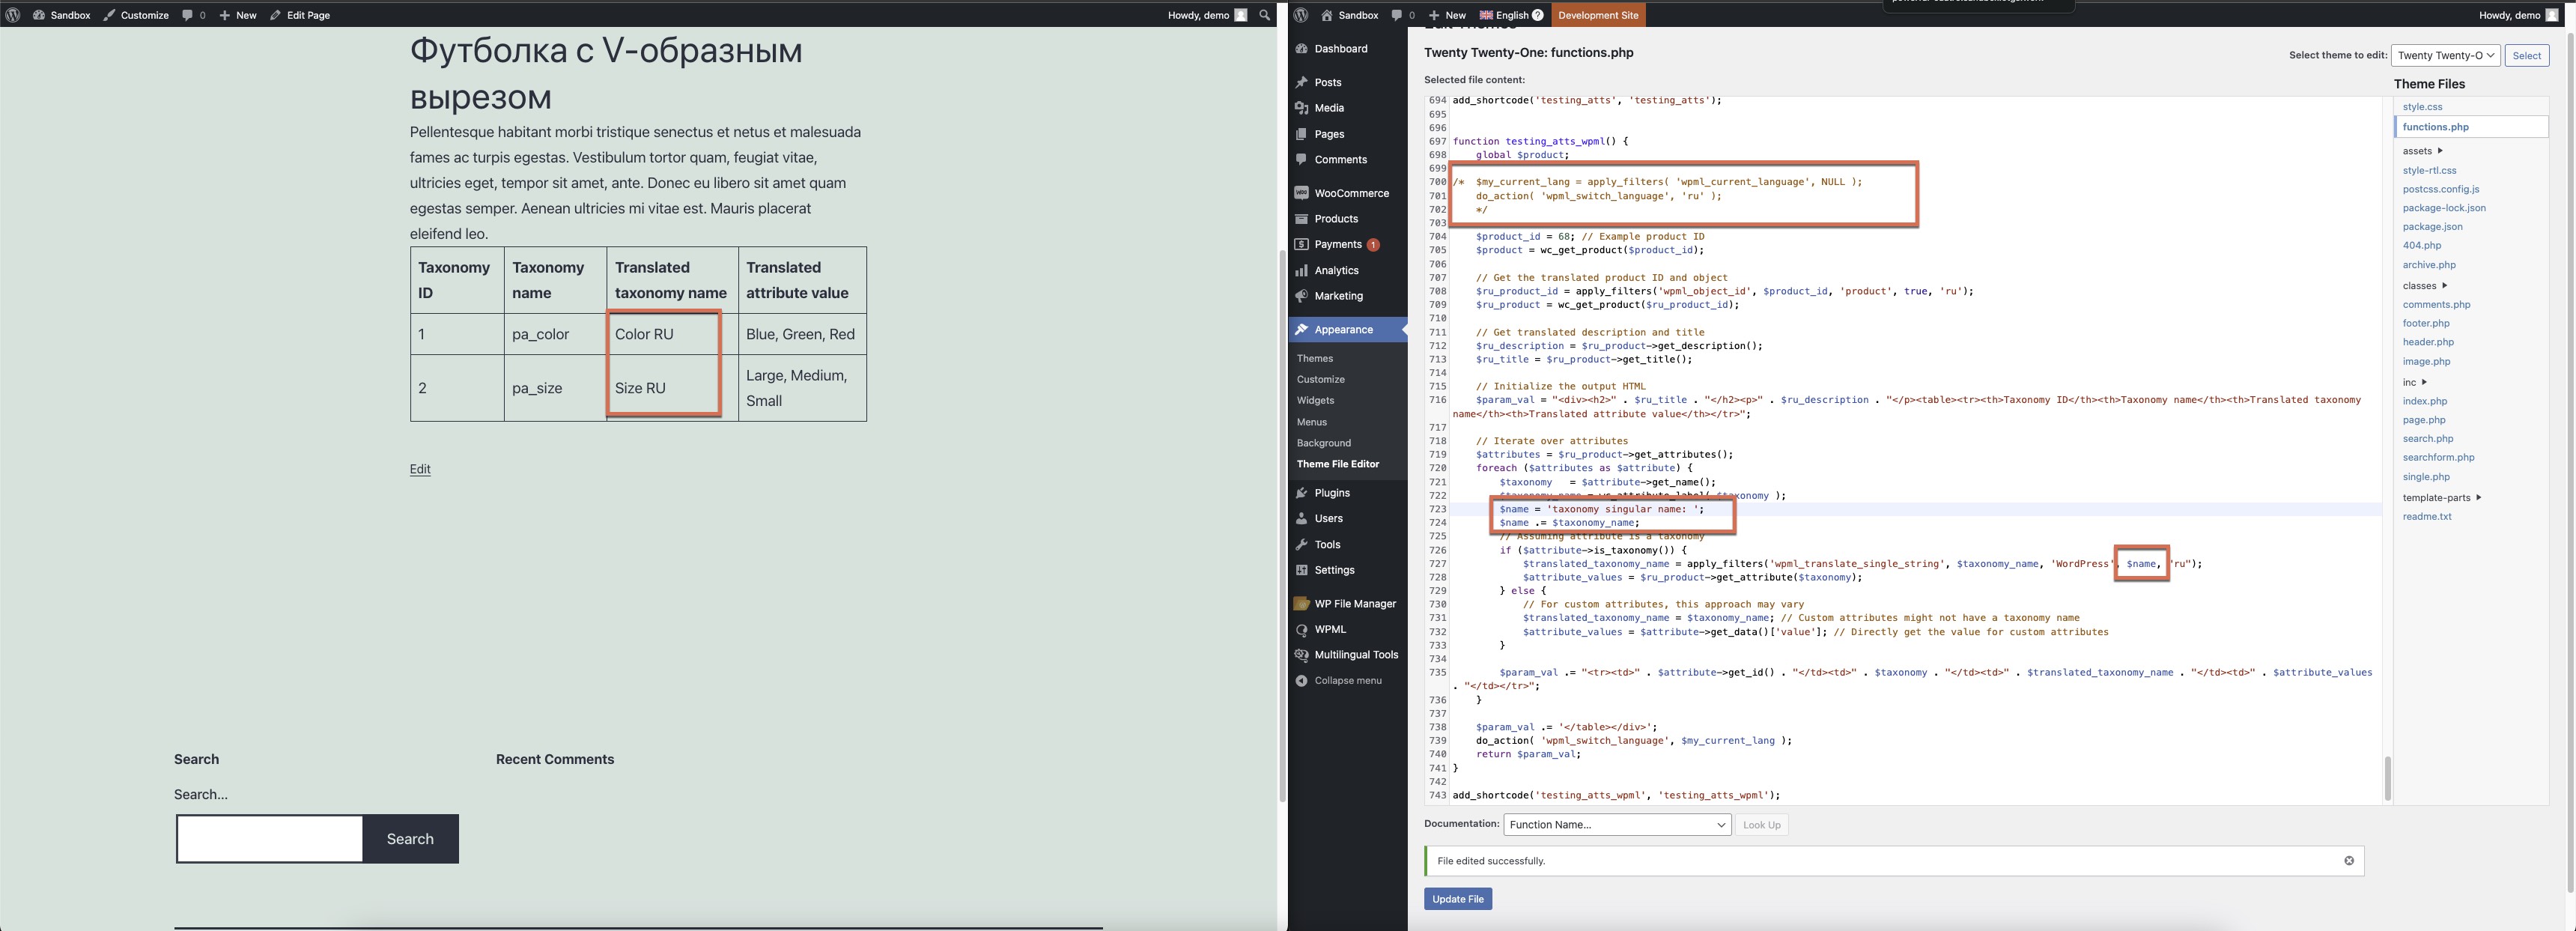Open header.php in Theme Files
This screenshot has height=931, width=2576.
(x=2428, y=342)
